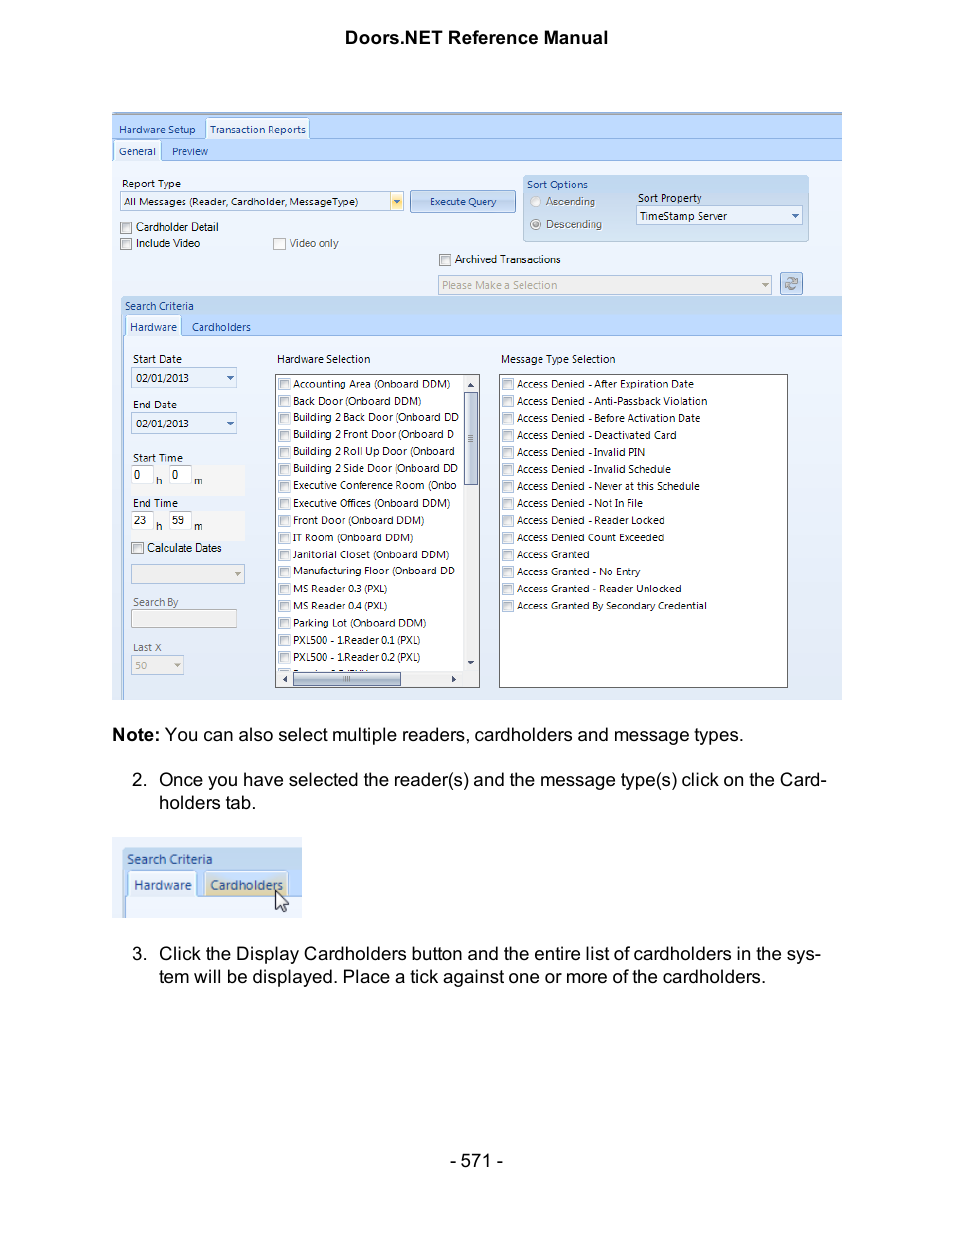954x1235 pixels.
Task: Check Executive Offices (Onboard DDM) reader
Action: pos(285,504)
